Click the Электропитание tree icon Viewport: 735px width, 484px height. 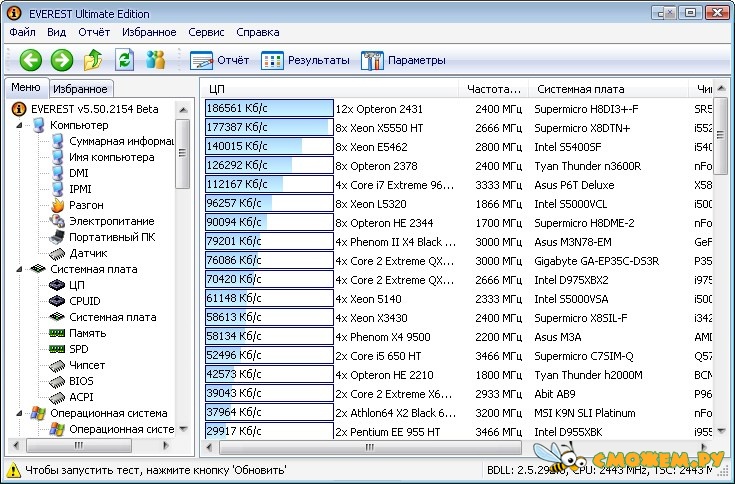[58, 221]
